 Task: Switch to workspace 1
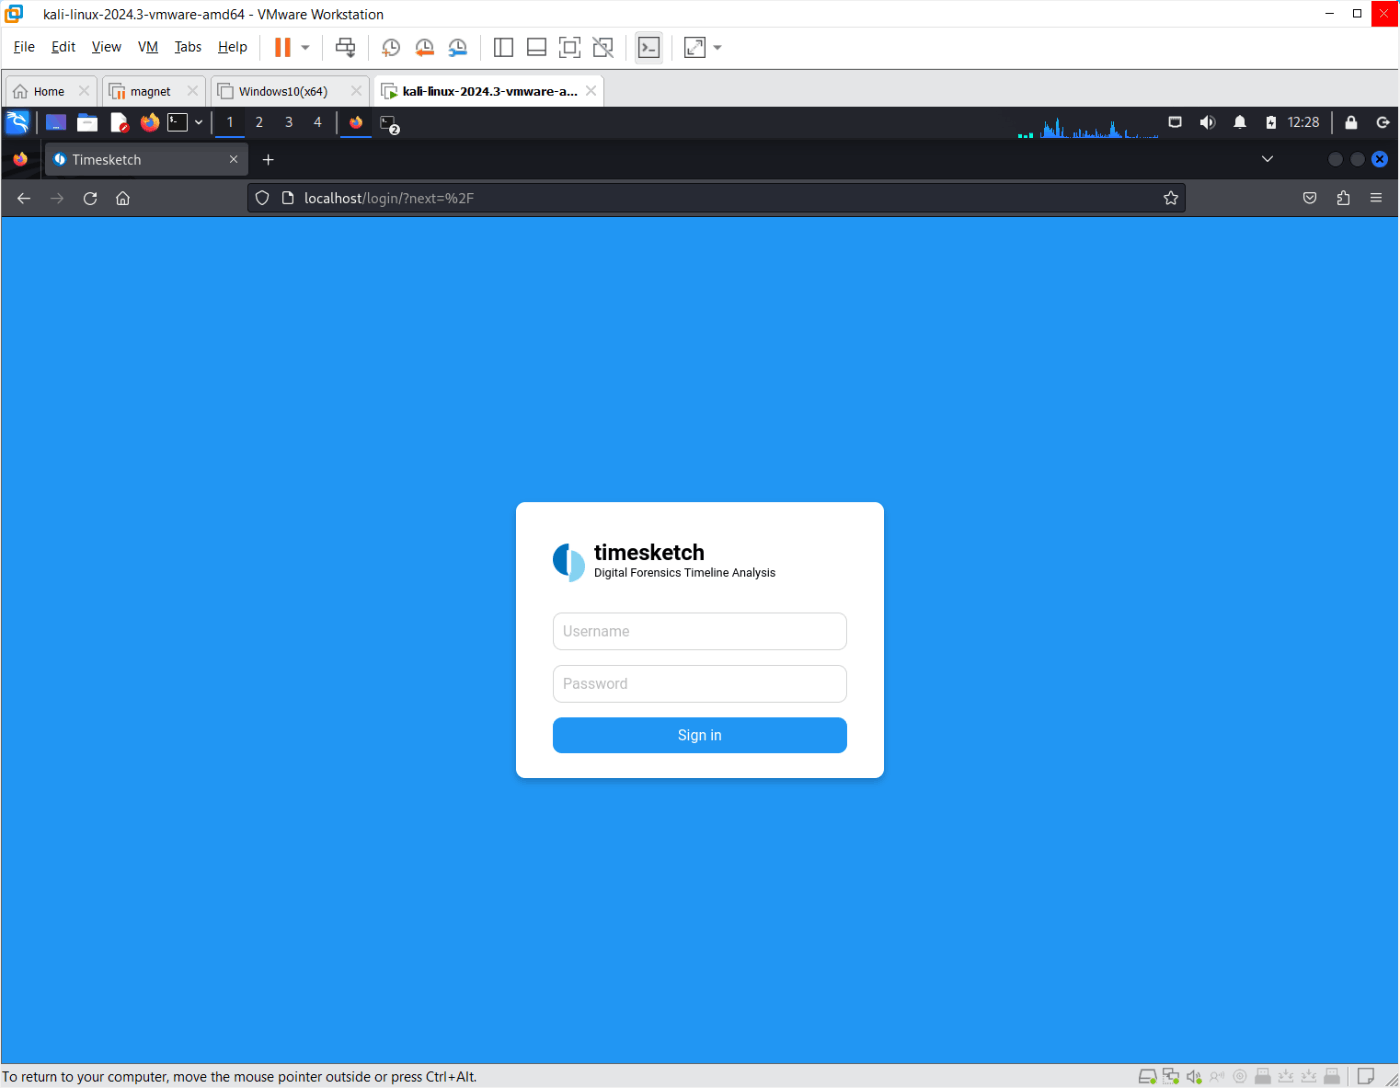tap(230, 122)
